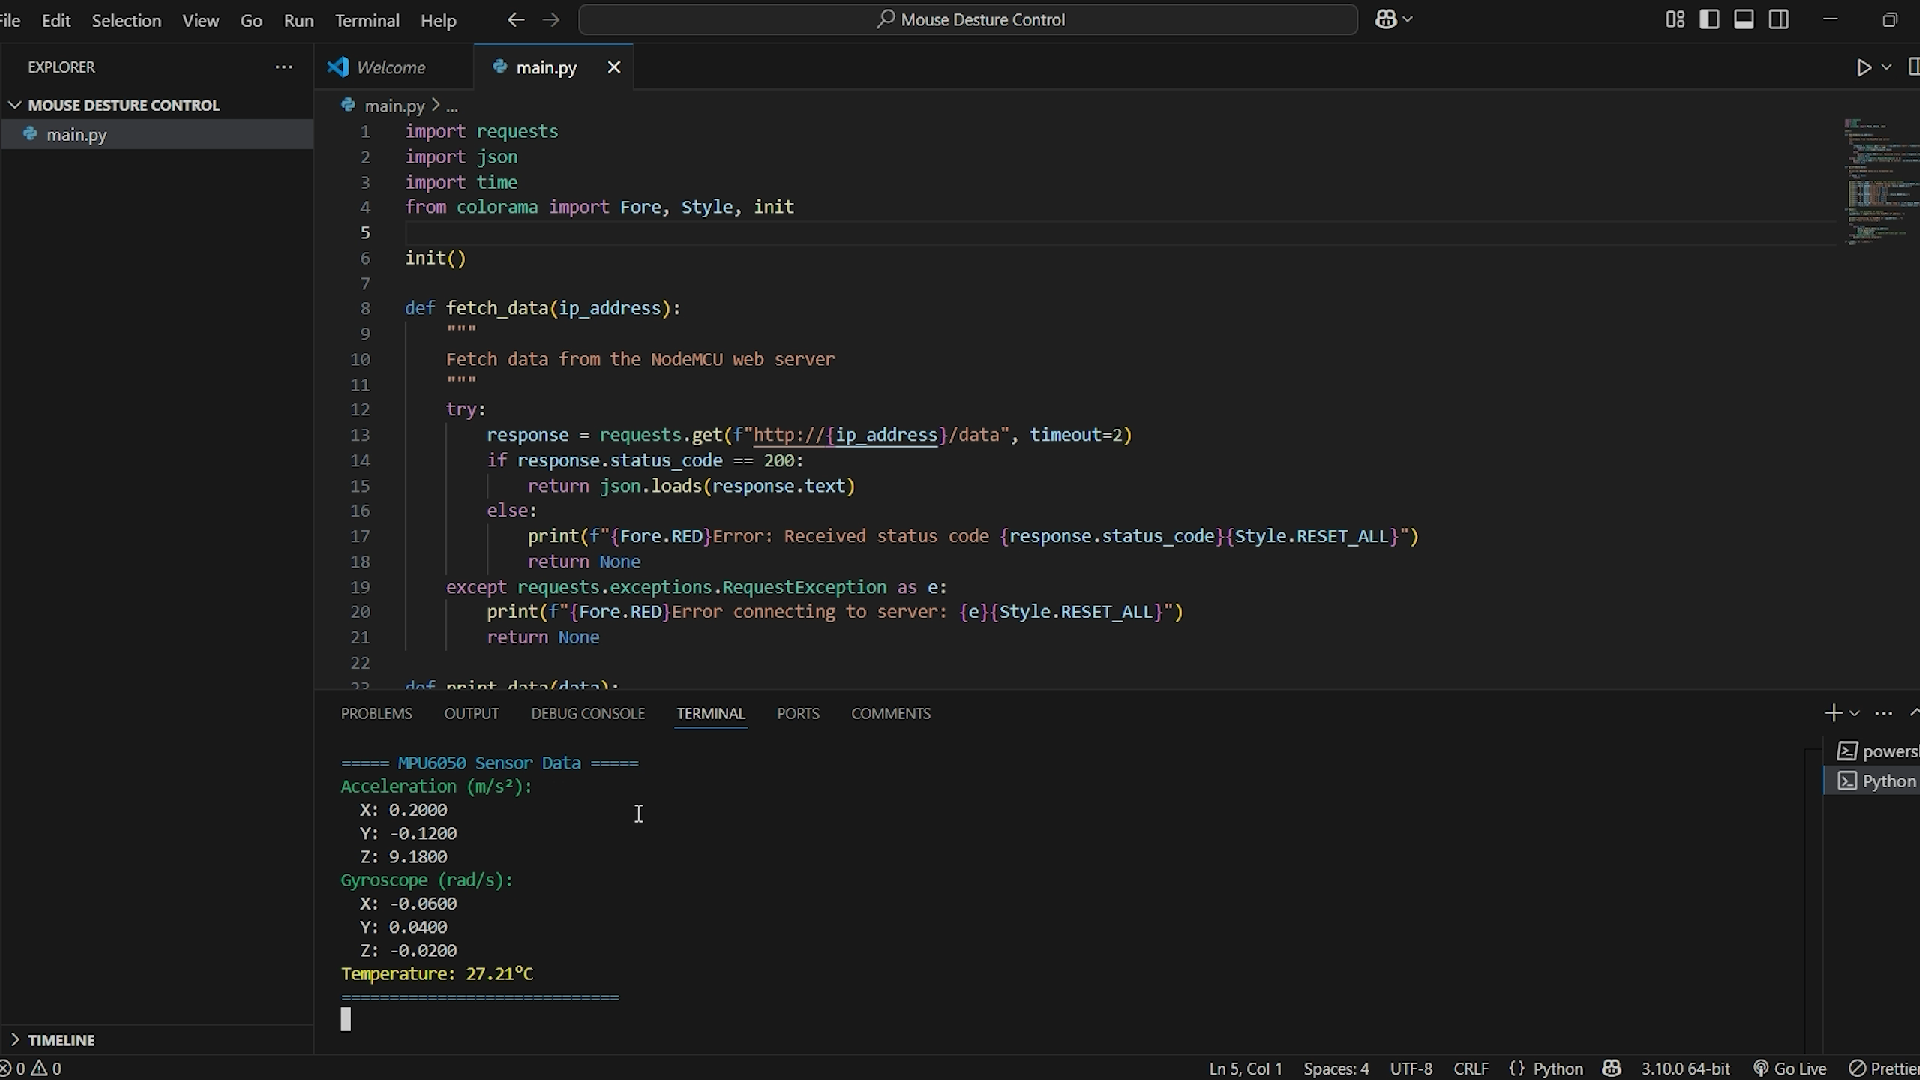Open run options dropdown next to play
The image size is (1920, 1080).
click(1886, 67)
